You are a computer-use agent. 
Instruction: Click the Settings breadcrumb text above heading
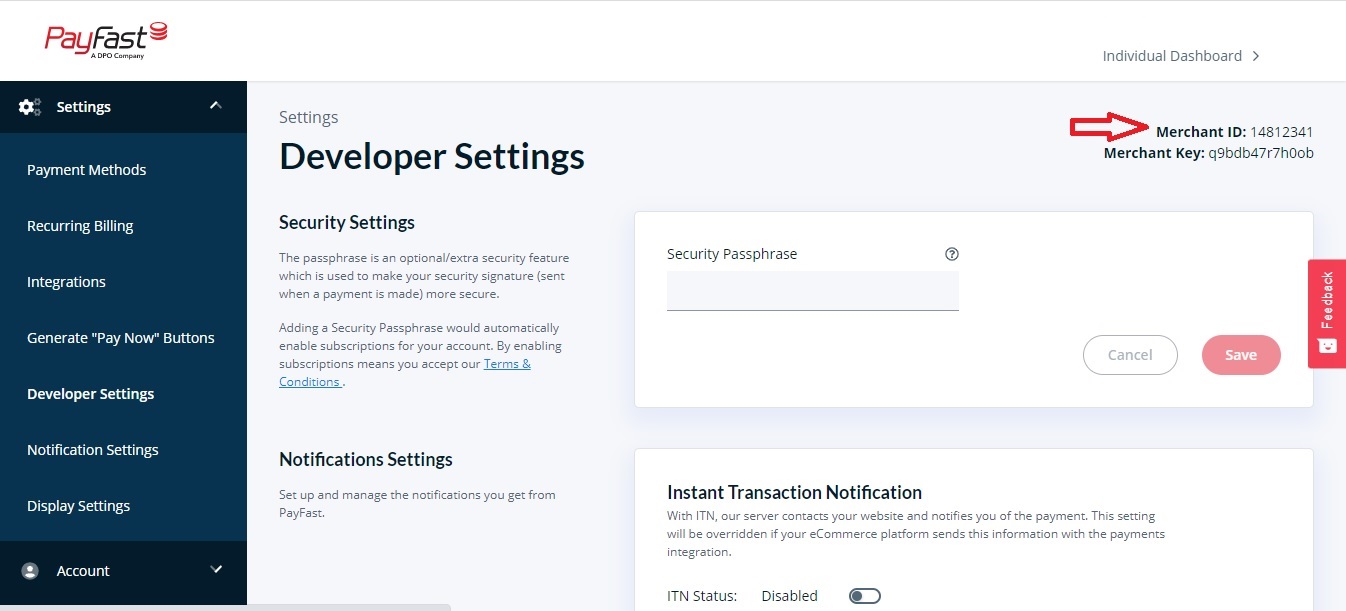(309, 117)
